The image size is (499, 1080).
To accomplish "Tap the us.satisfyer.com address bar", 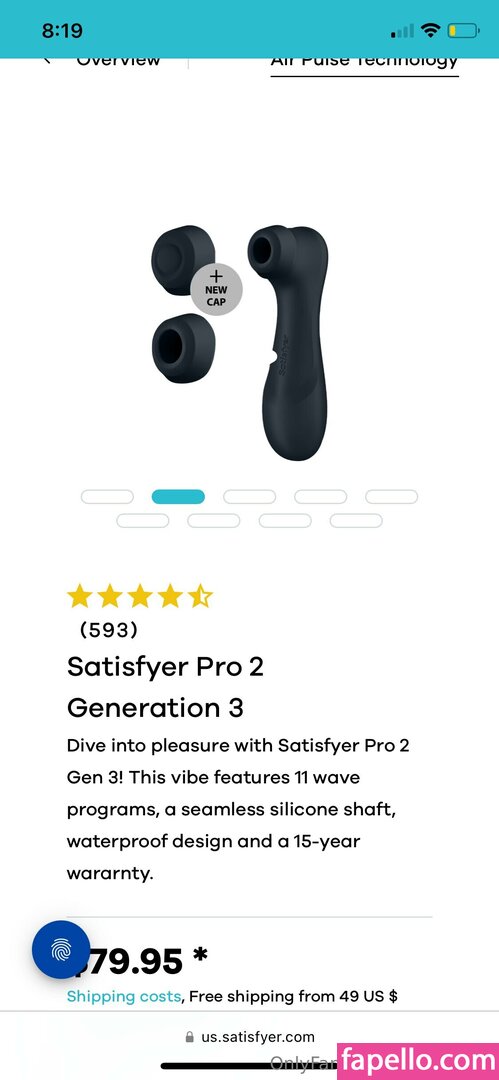I will [x=250, y=1037].
